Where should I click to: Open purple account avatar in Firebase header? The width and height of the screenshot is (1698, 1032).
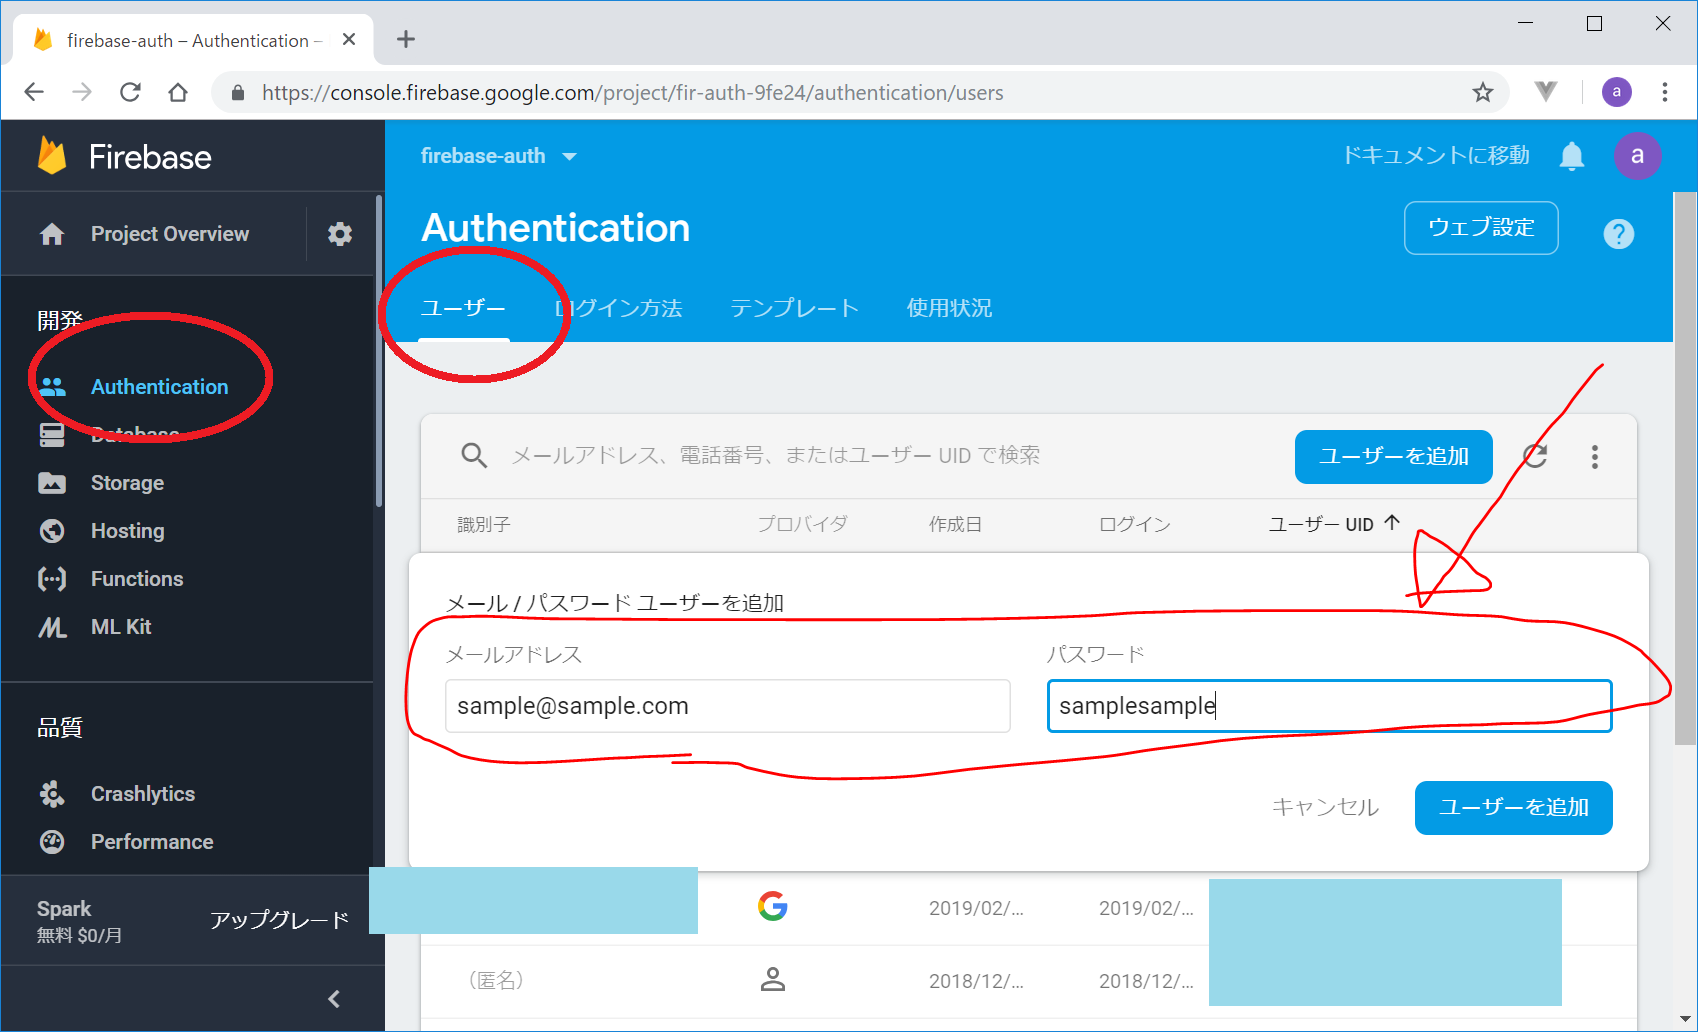tap(1637, 156)
